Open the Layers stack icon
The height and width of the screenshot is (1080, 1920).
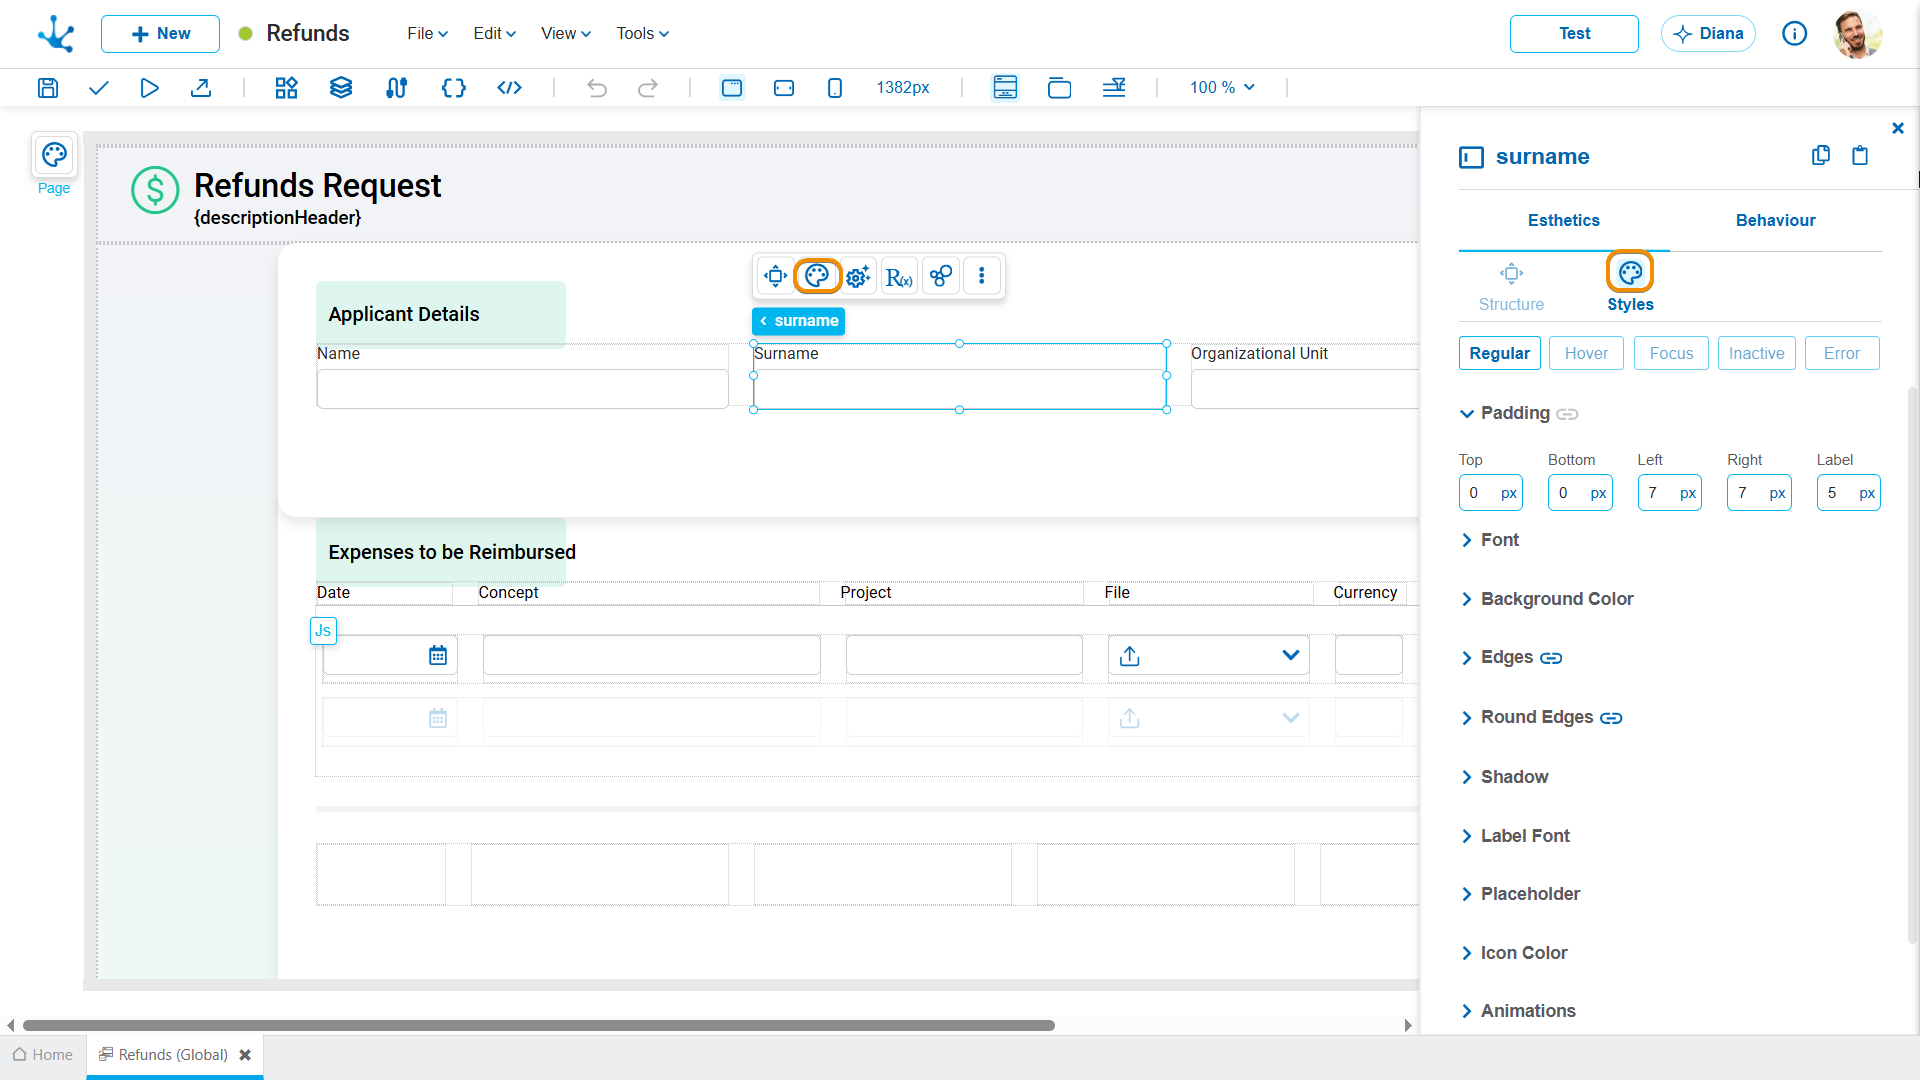[x=341, y=88]
